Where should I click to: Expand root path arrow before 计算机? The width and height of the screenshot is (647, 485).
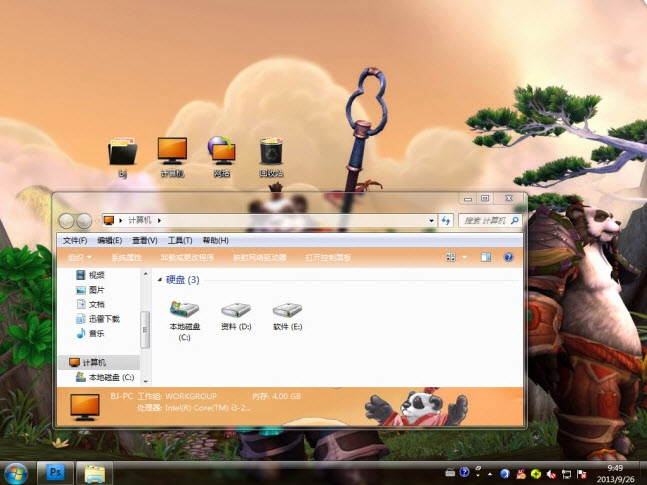120,220
